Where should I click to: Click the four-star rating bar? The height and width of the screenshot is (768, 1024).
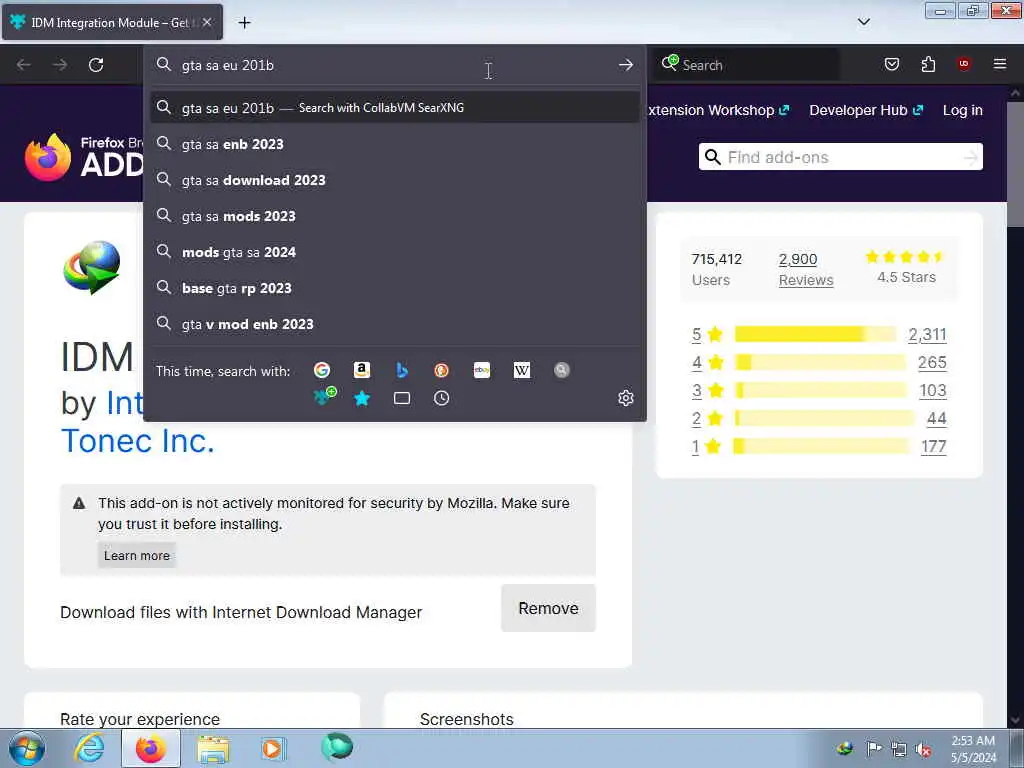(820, 362)
